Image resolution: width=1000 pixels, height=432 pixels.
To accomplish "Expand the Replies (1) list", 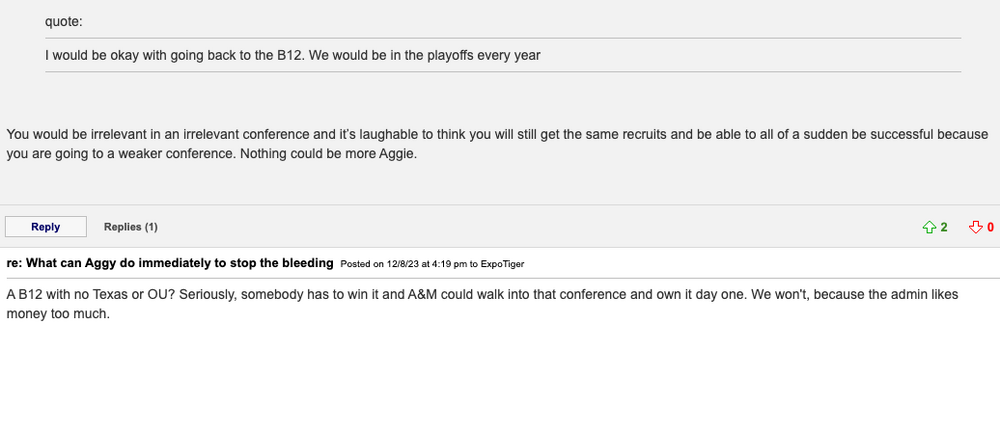I will tap(130, 227).
